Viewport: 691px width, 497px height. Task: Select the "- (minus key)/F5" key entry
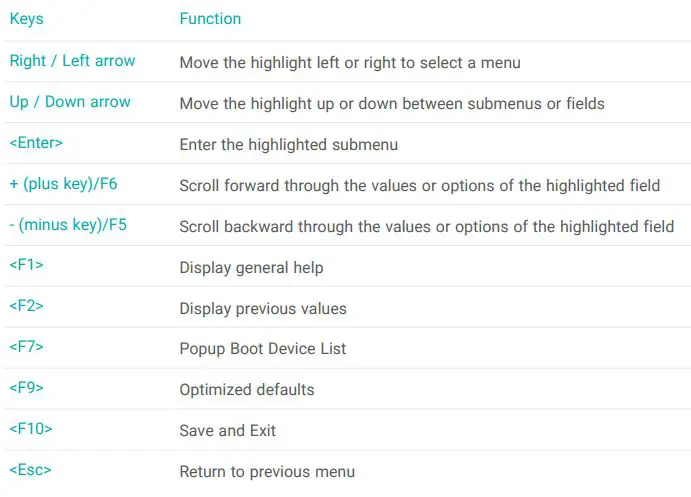click(68, 225)
